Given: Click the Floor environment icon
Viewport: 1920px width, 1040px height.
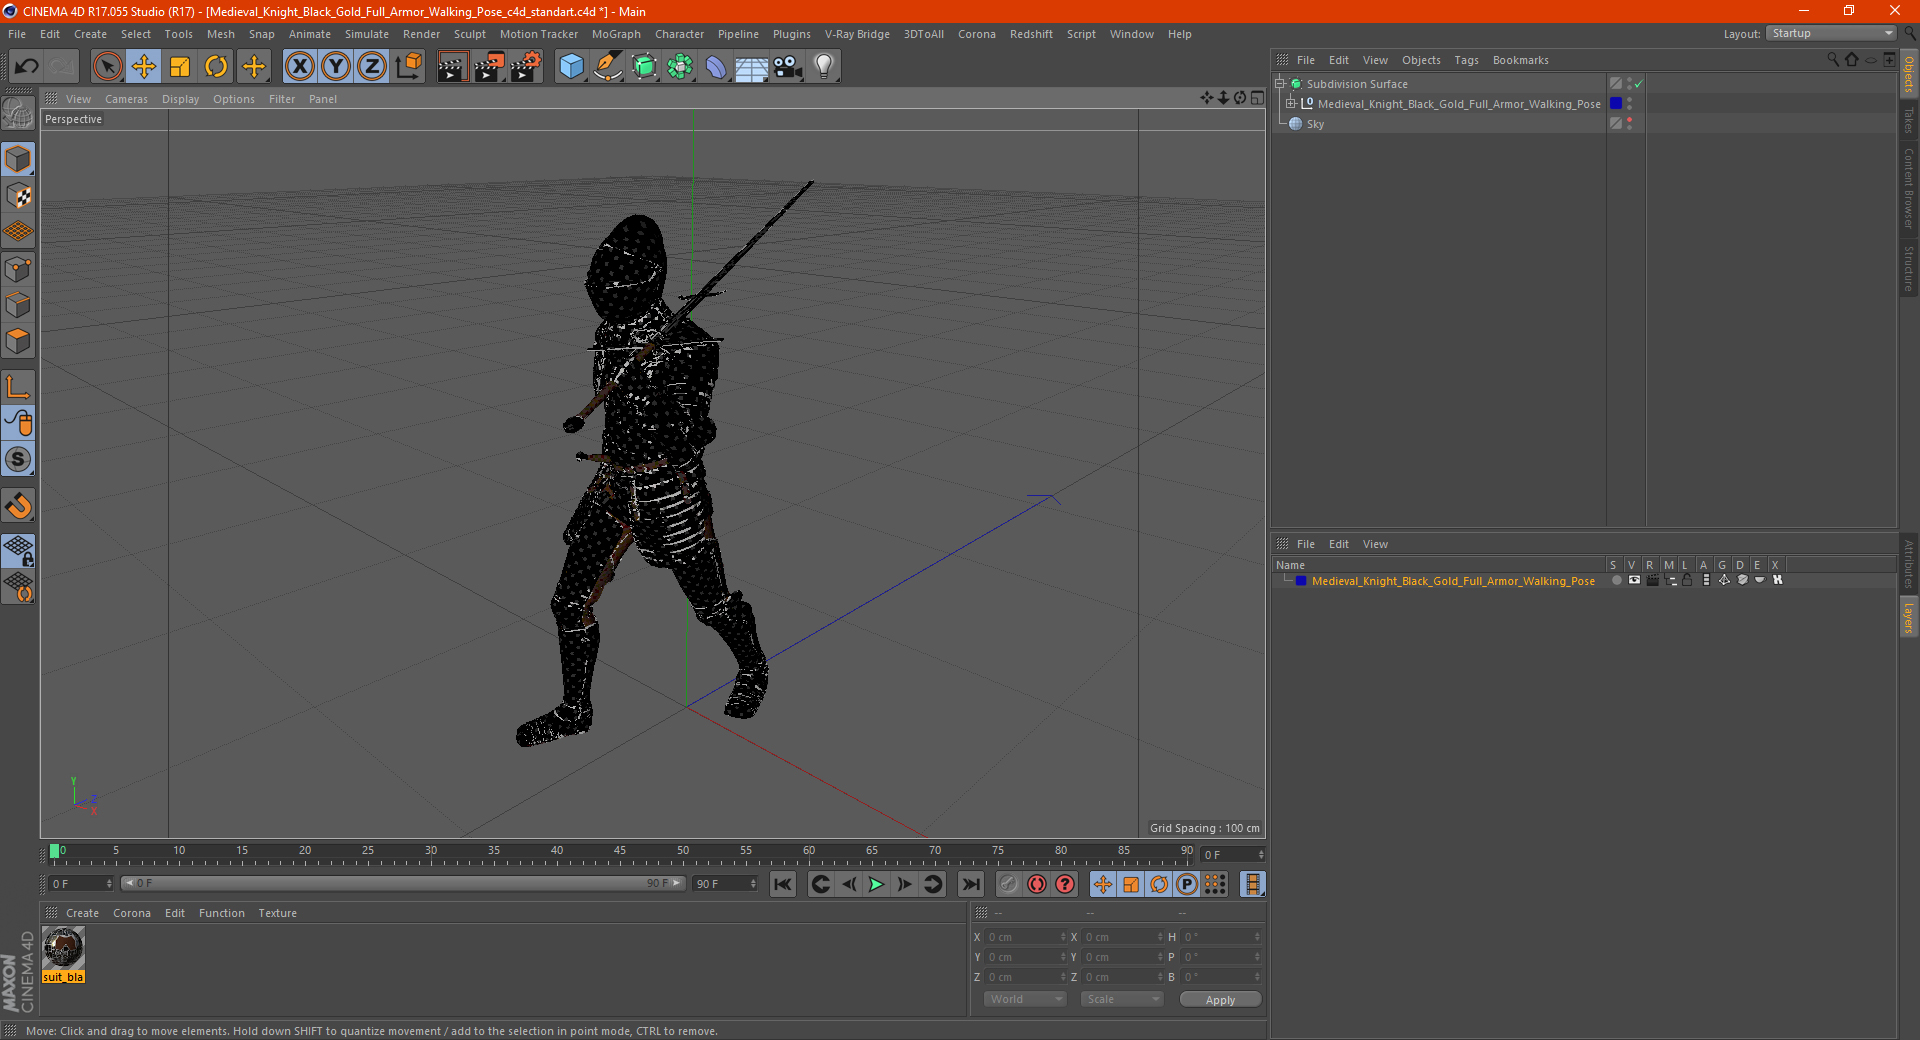Looking at the screenshot, I should click(x=752, y=67).
